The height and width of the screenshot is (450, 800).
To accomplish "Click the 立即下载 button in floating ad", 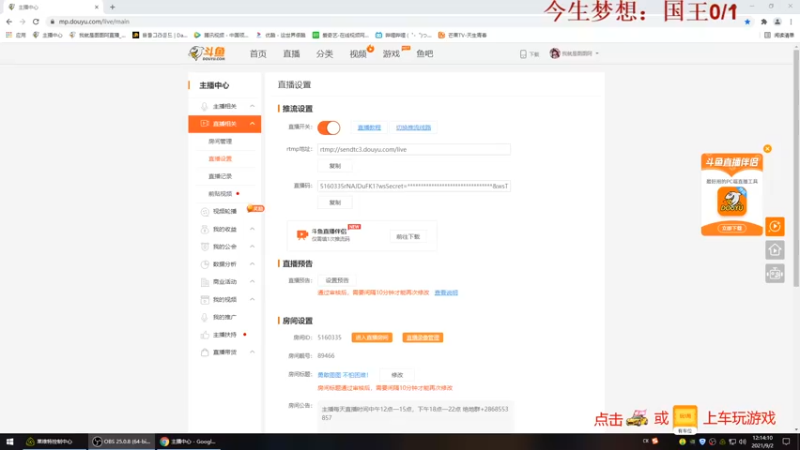I will [x=732, y=228].
